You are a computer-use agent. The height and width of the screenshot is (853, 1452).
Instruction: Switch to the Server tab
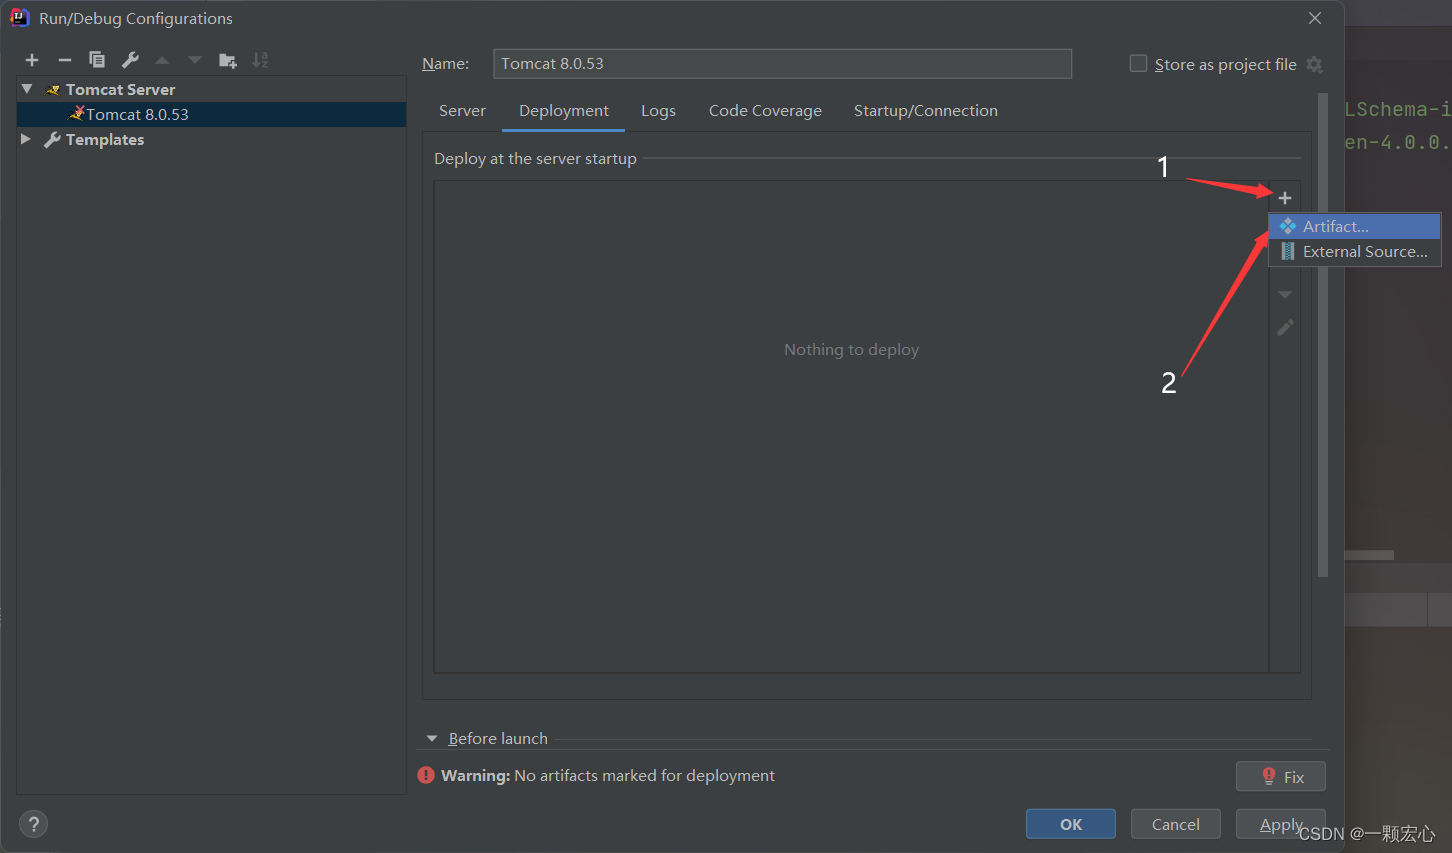pos(462,110)
